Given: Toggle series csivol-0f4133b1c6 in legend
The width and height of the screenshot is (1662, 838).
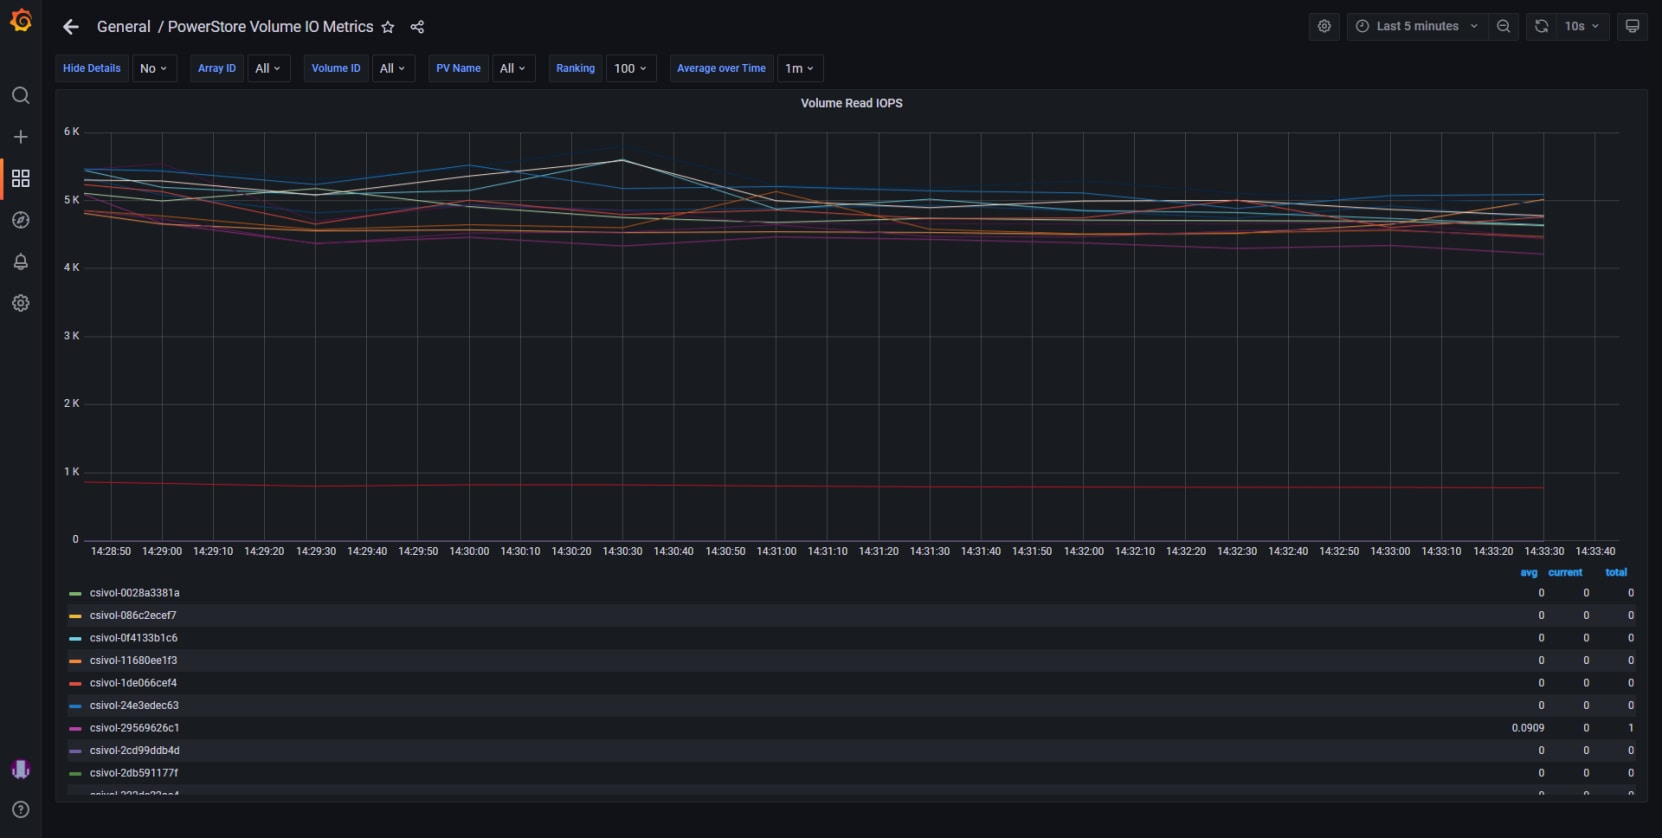Looking at the screenshot, I should point(133,638).
